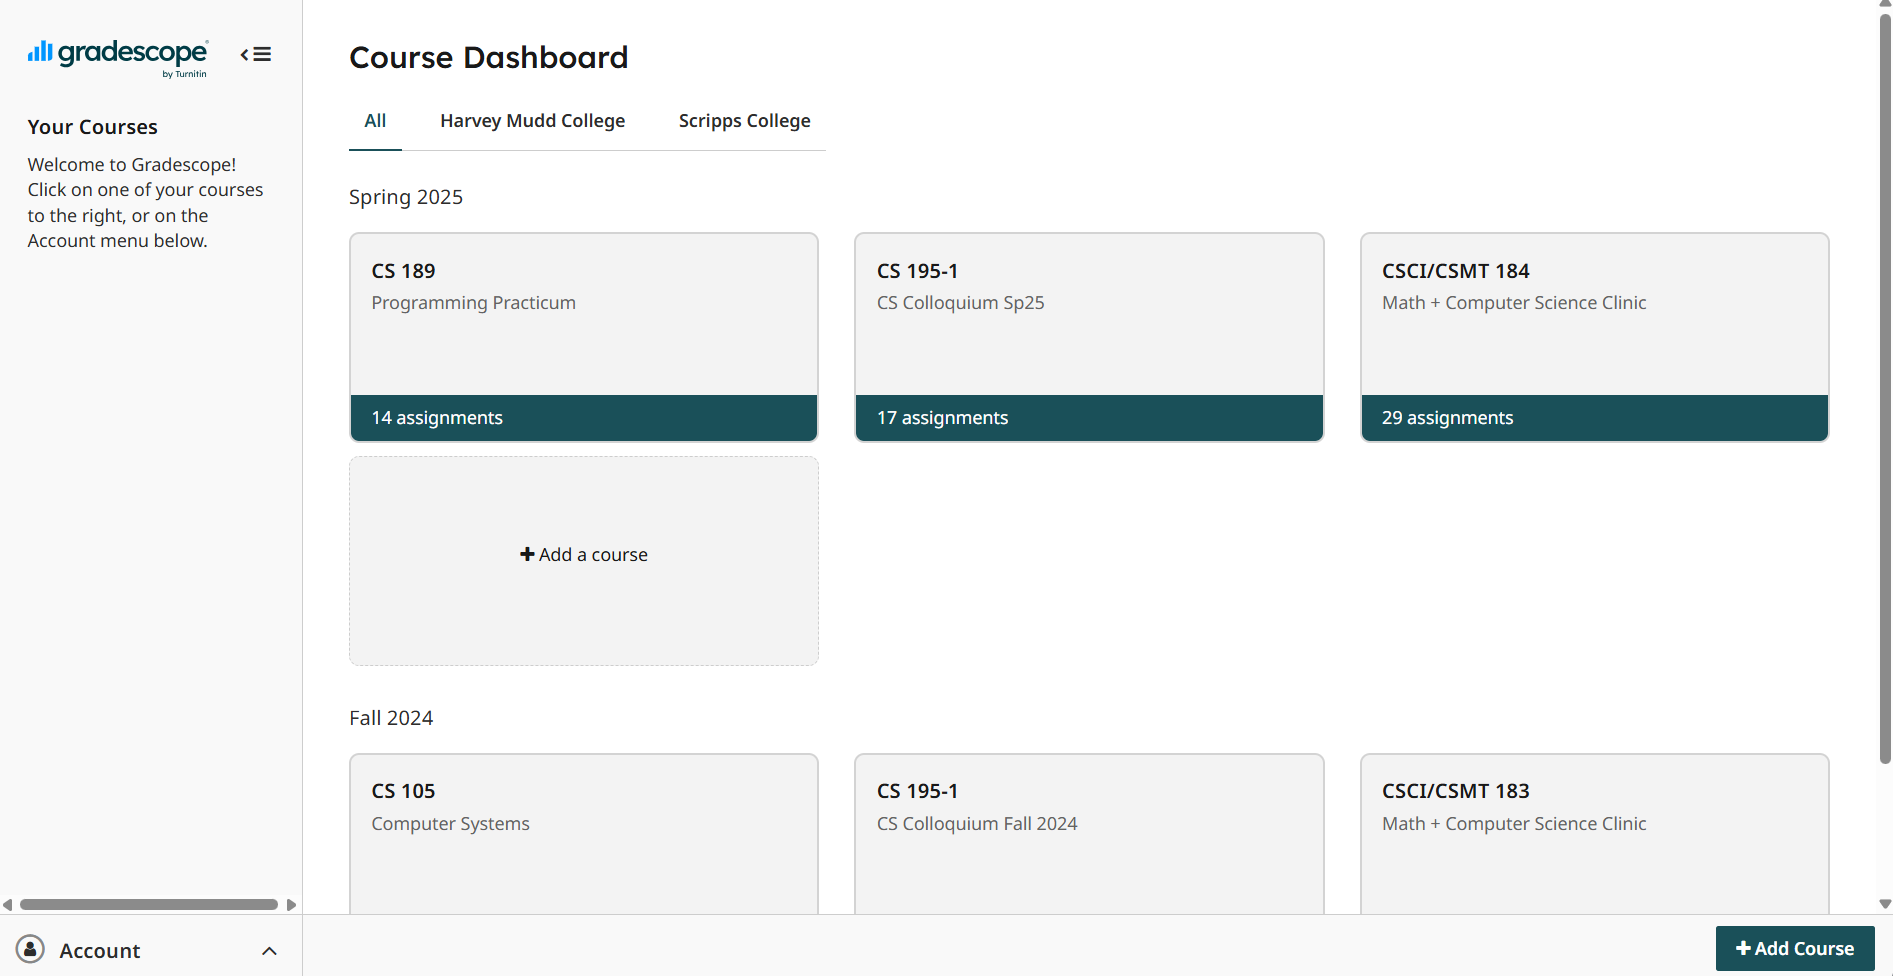Viewport: 1893px width, 976px height.
Task: Select the All tab
Action: click(x=375, y=121)
